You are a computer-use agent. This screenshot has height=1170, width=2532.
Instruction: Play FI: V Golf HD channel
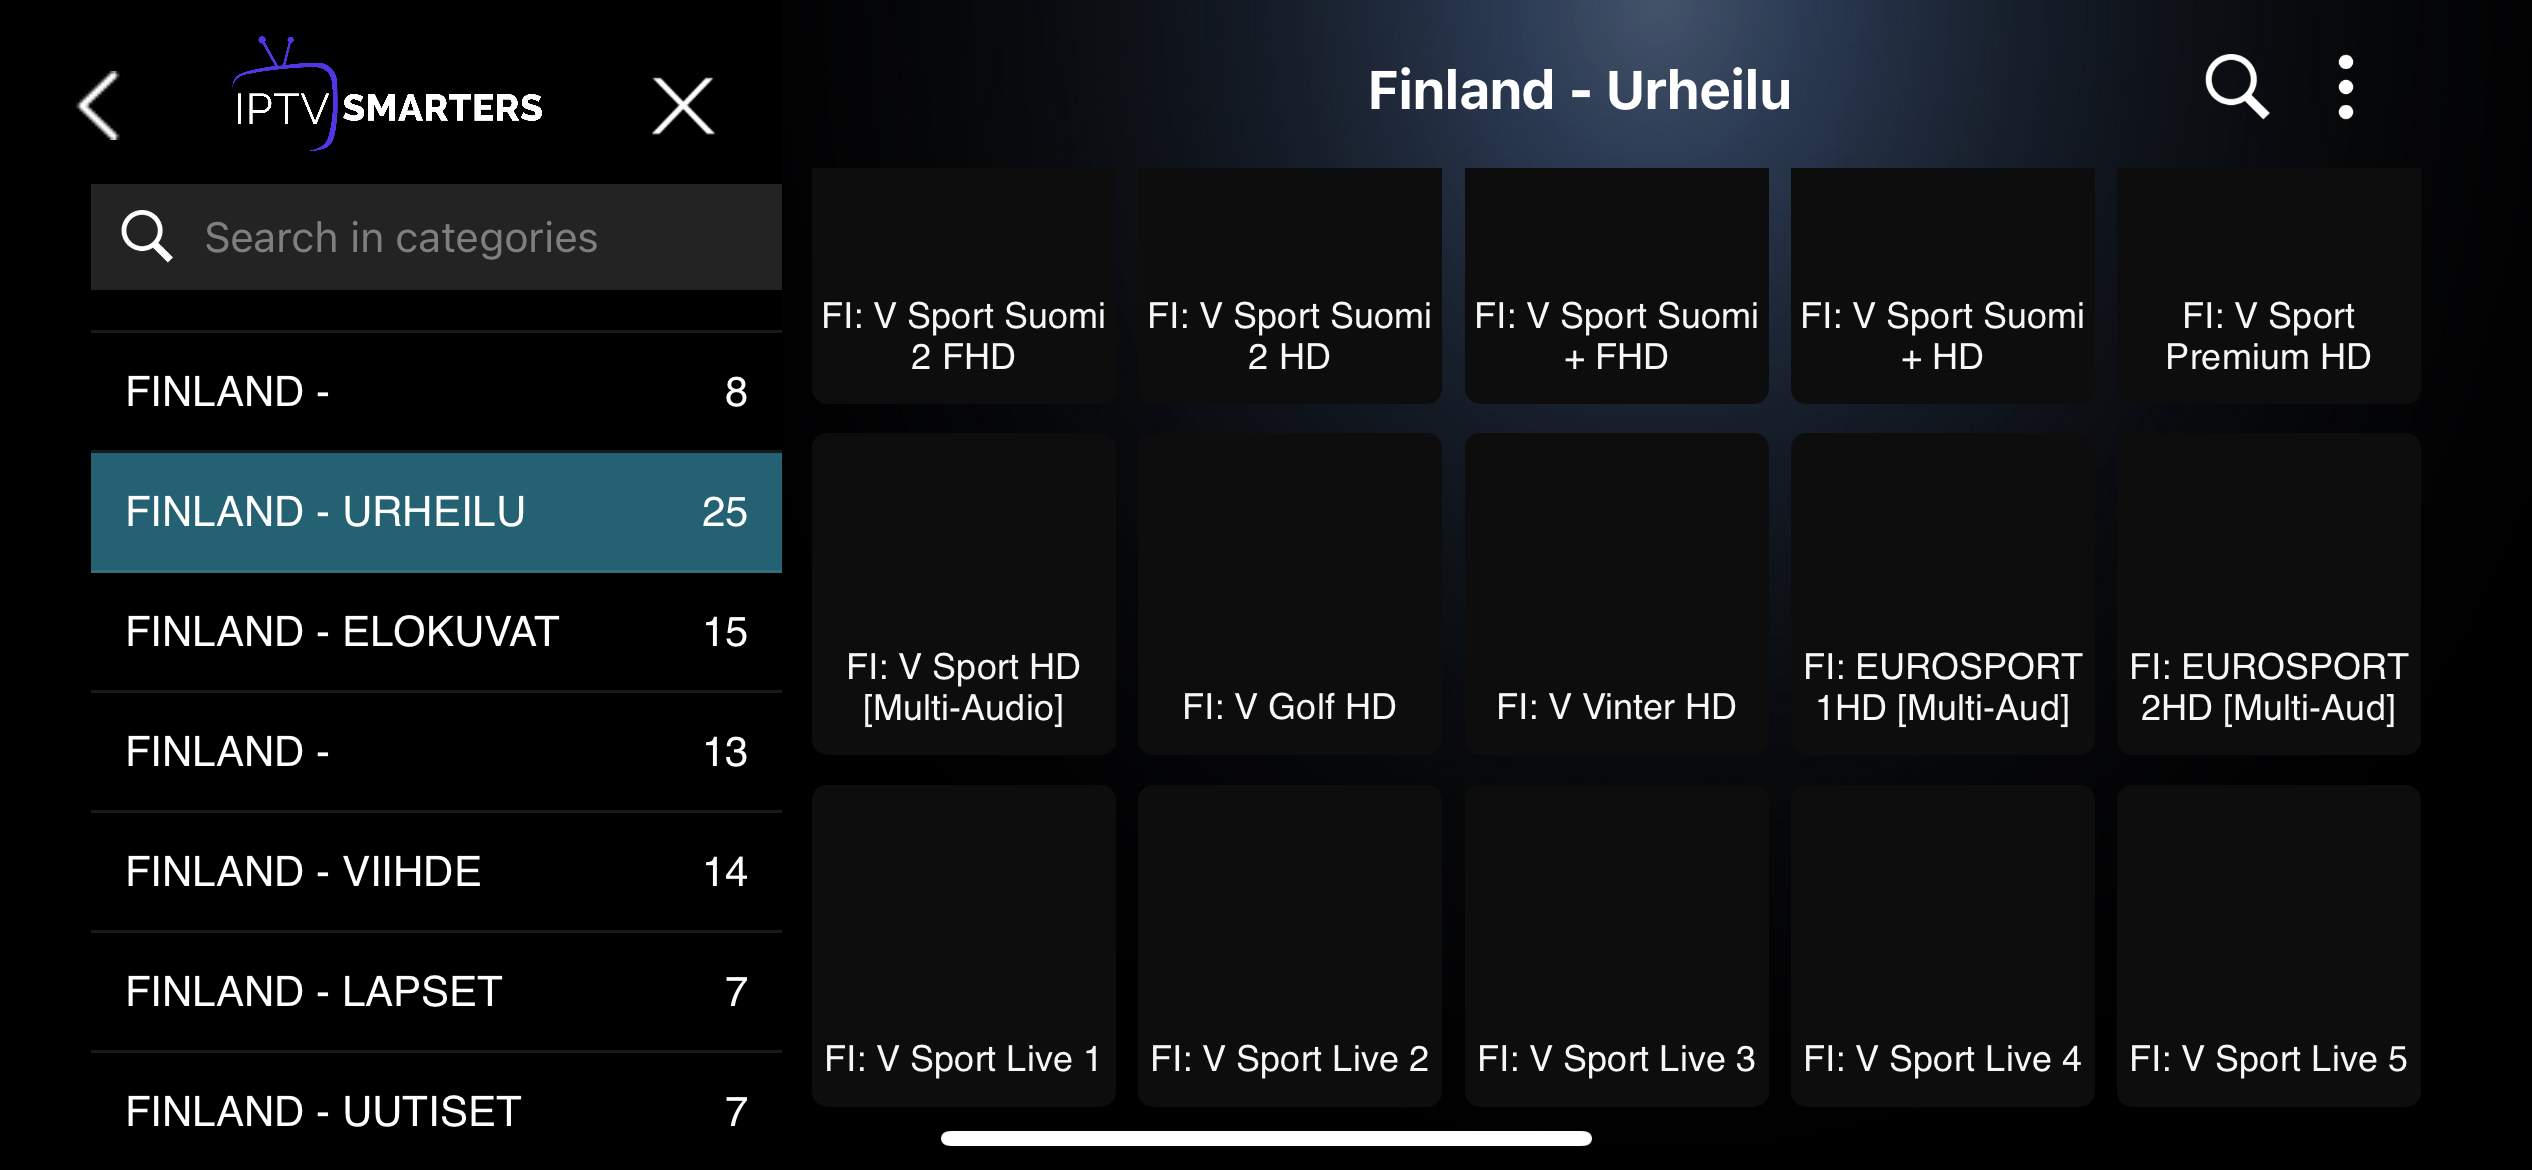point(1289,594)
